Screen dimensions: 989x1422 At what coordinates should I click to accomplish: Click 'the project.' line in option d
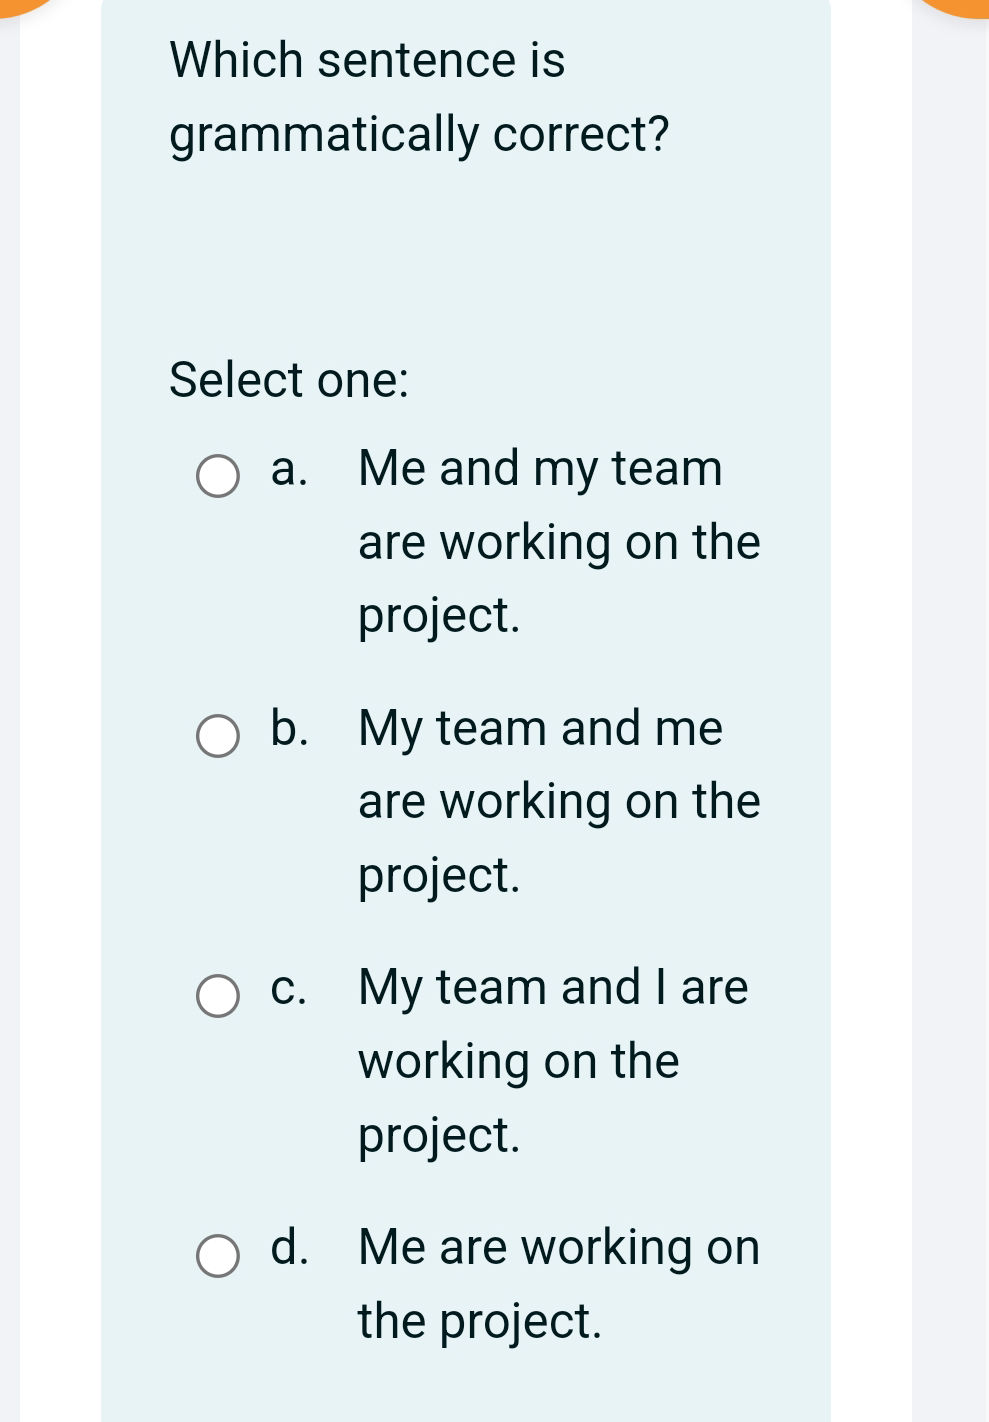click(x=480, y=1322)
